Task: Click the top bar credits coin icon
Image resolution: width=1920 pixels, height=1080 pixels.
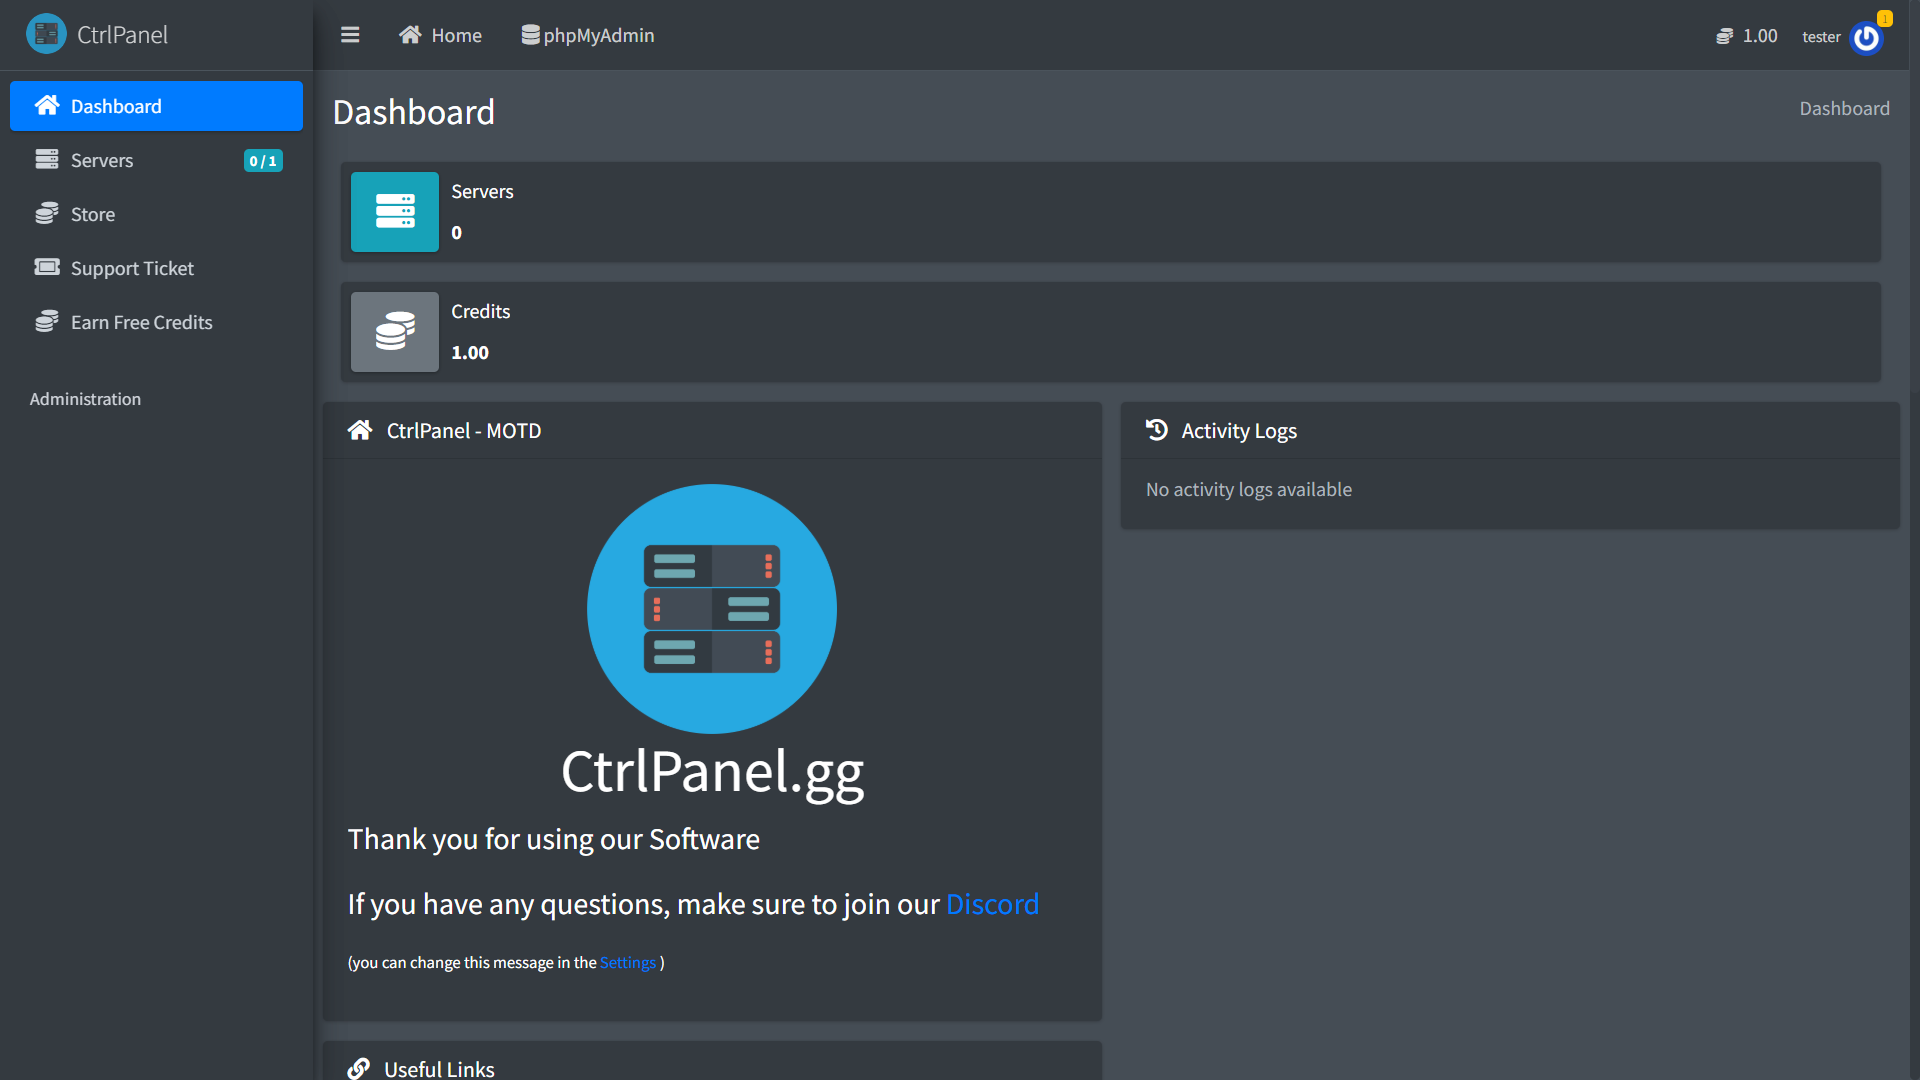Action: (1724, 36)
